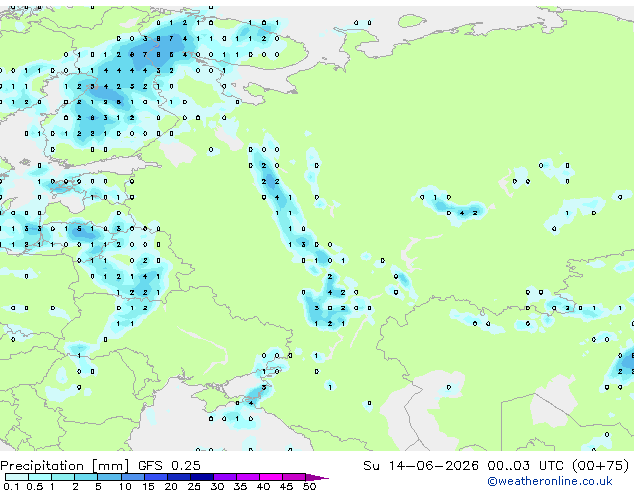This screenshot has width=634, height=490.
Task: Click the '10' legend scale label
Action: [x=125, y=486]
